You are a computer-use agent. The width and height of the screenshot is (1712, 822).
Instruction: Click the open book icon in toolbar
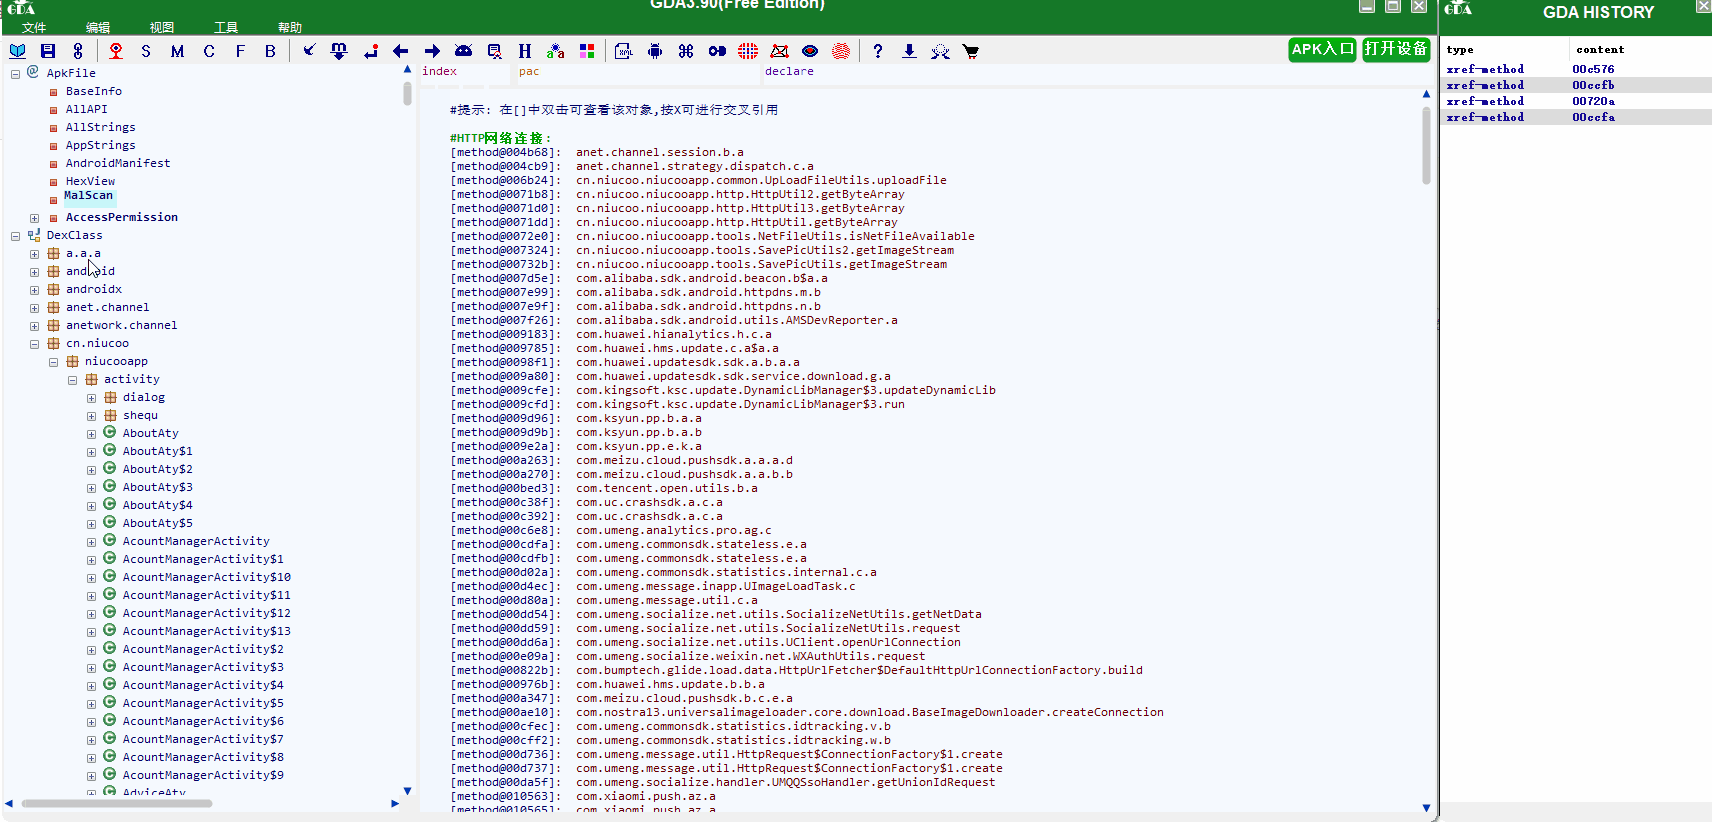[x=18, y=51]
